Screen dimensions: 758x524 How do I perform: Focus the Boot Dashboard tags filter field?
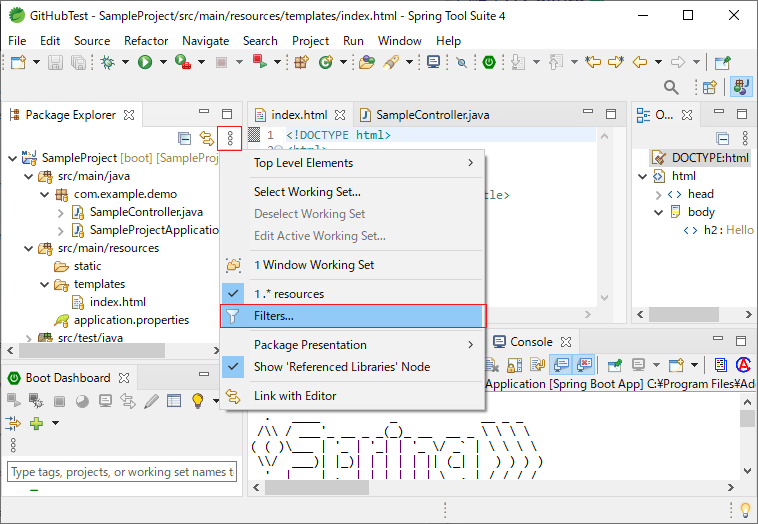[x=122, y=472]
